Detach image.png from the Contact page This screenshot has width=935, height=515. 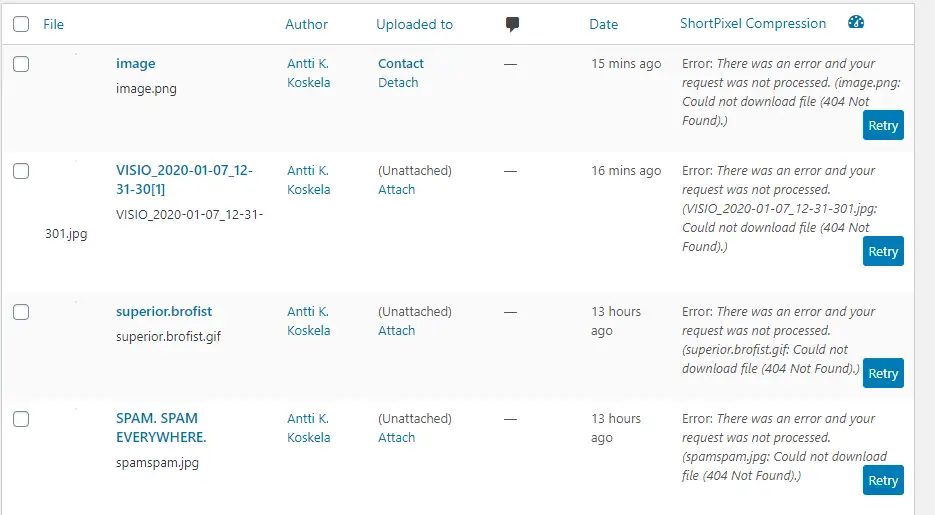tap(398, 83)
